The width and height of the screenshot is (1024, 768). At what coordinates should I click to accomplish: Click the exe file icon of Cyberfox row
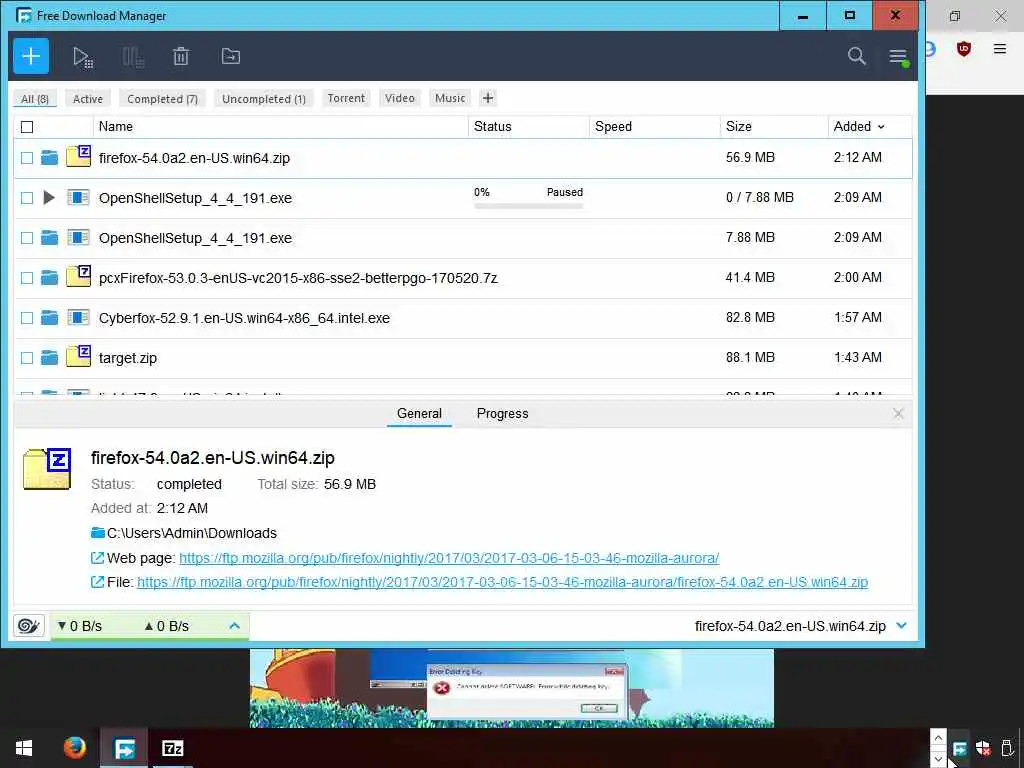pyautogui.click(x=78, y=317)
